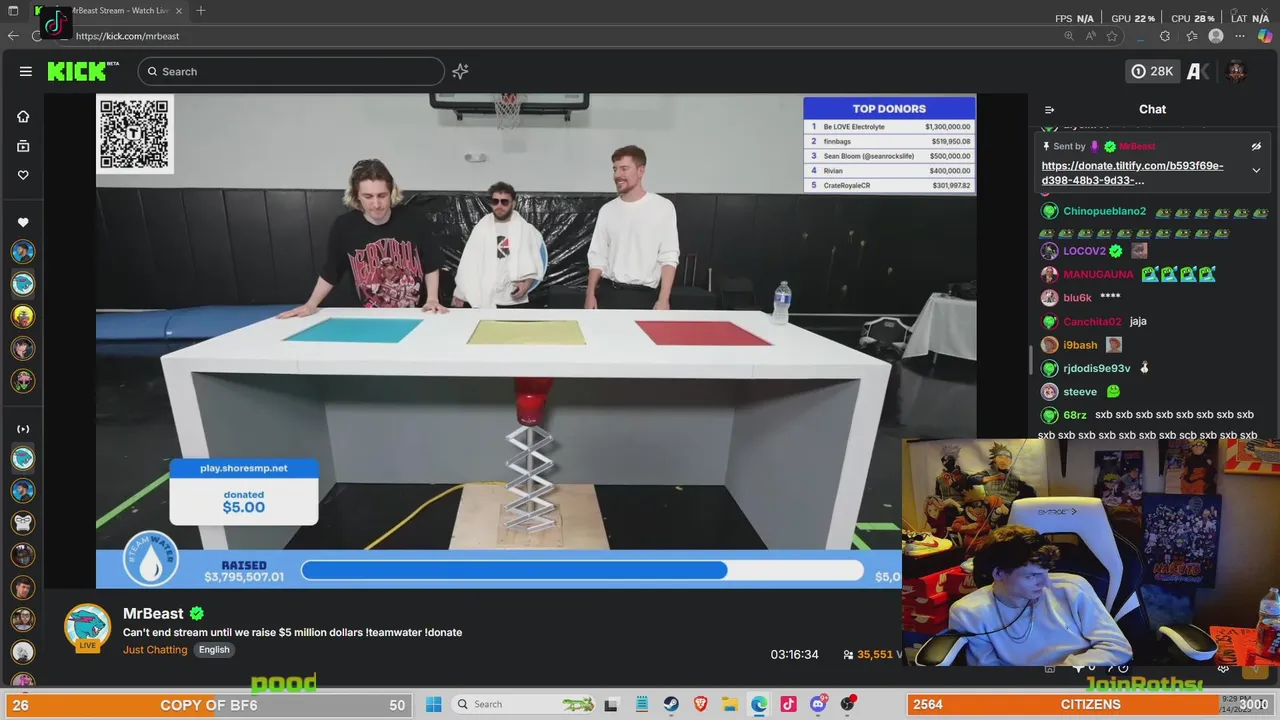Open a new browser tab
This screenshot has height=720, width=1280.
click(201, 11)
